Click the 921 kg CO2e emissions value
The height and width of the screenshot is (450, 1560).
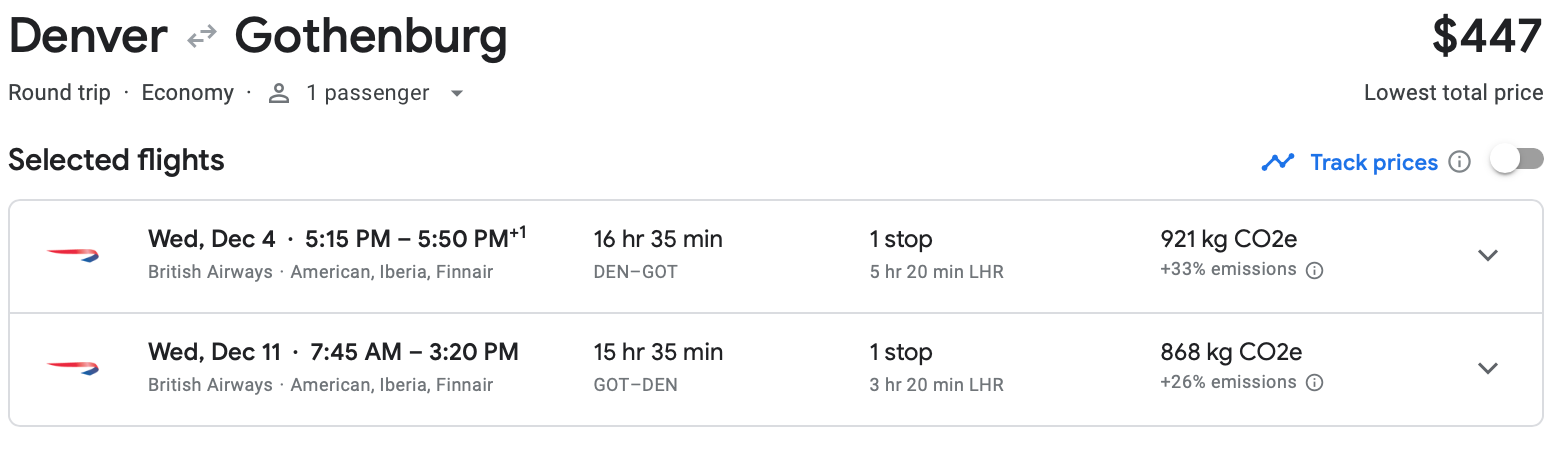[1228, 239]
